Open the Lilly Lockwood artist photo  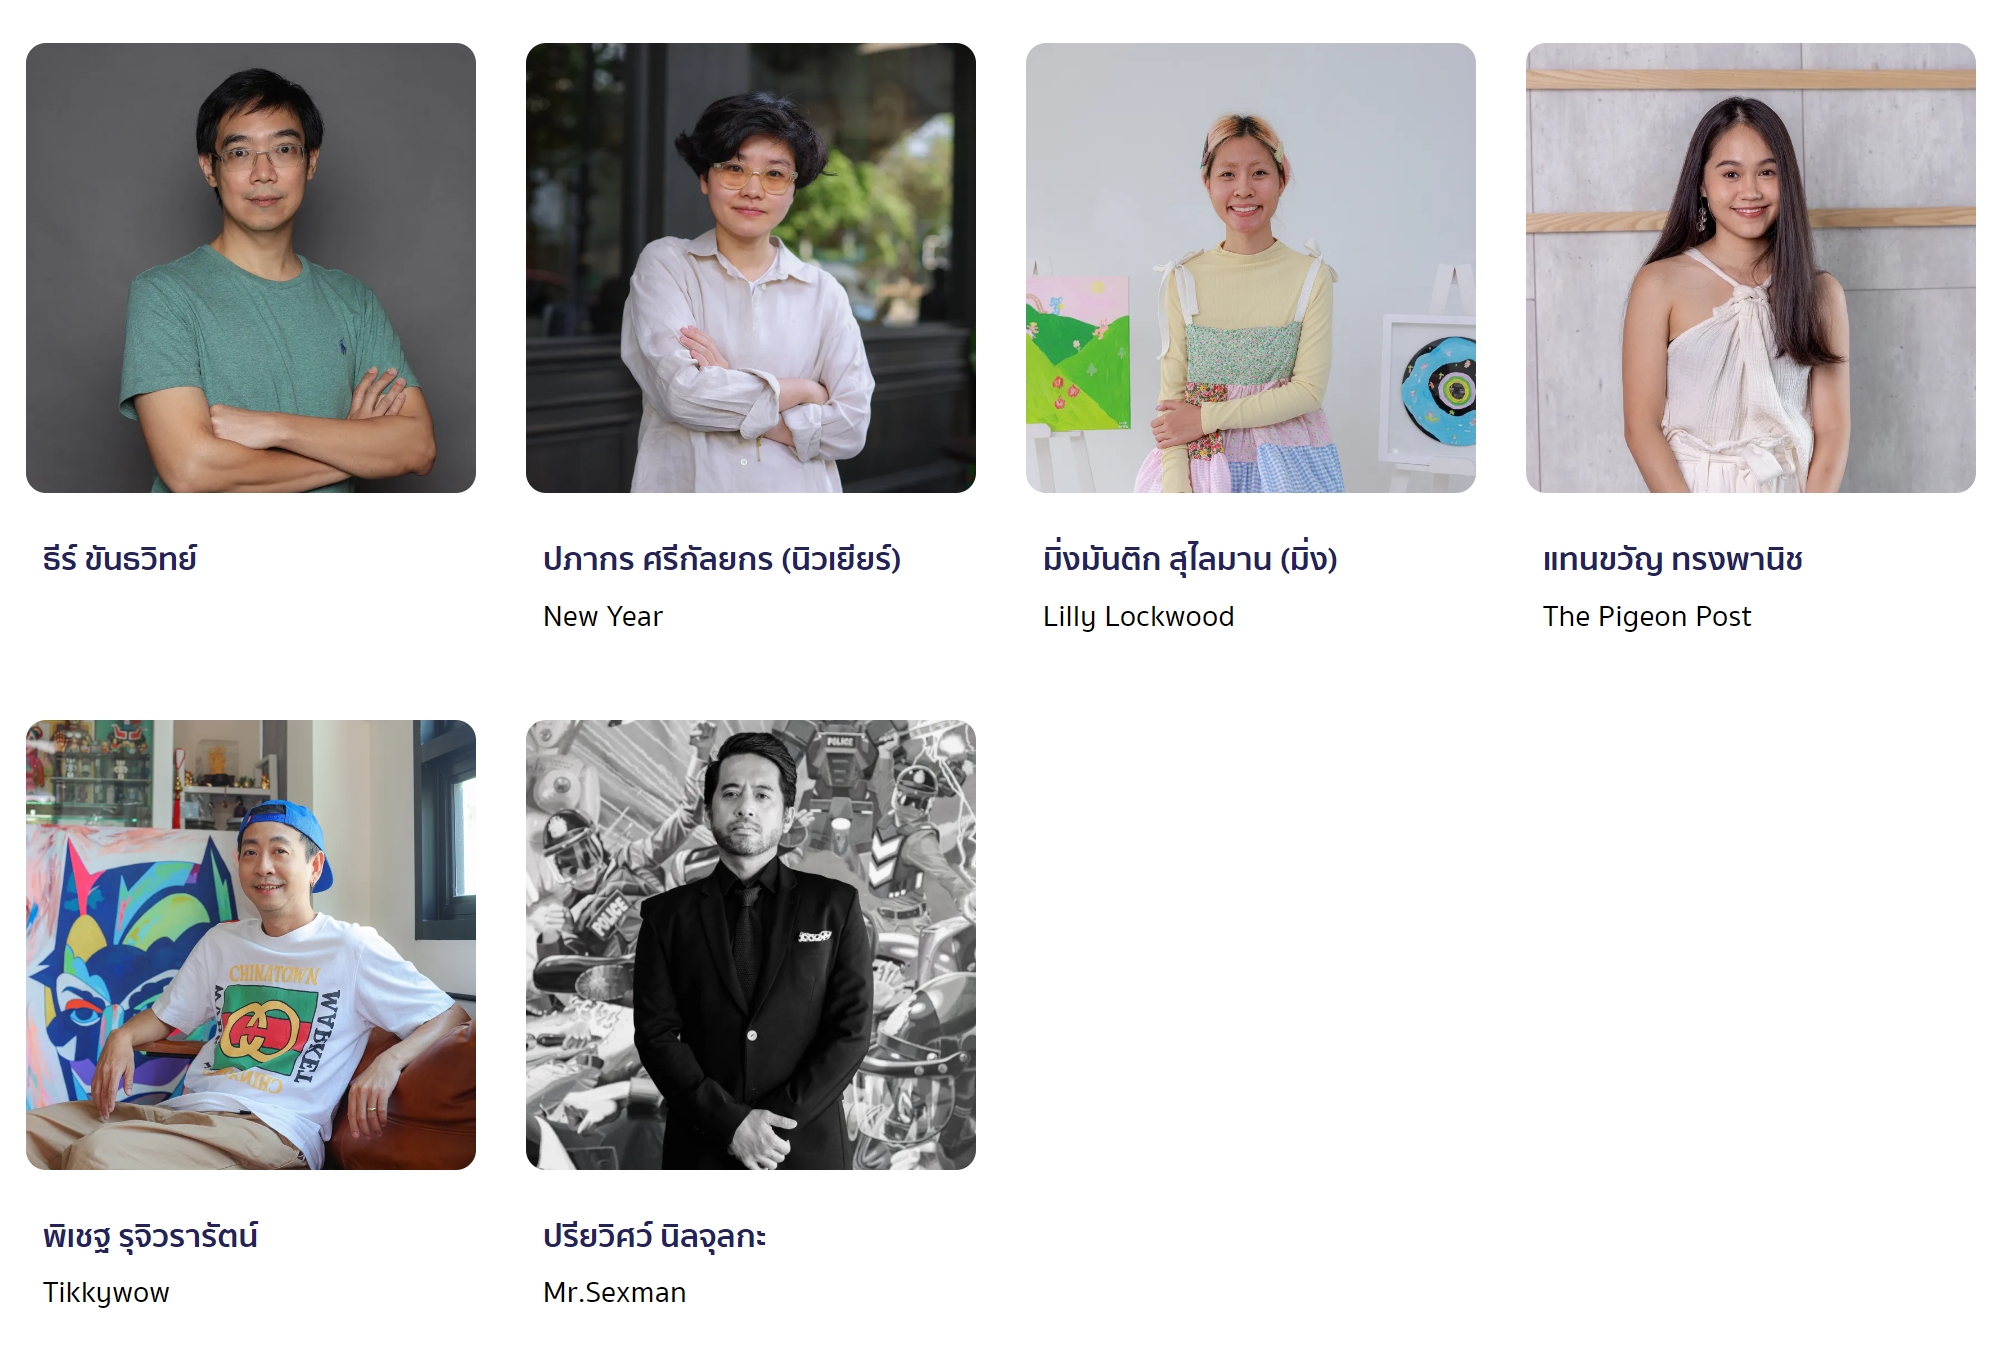1251,268
